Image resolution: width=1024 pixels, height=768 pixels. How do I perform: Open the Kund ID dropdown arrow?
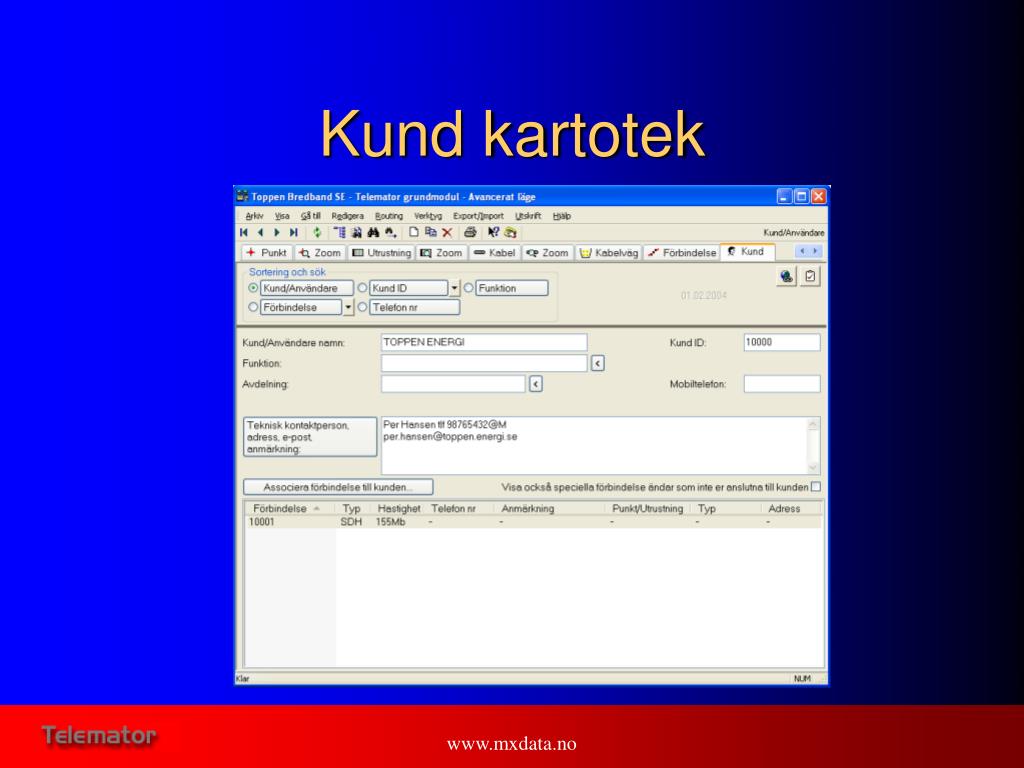pyautogui.click(x=455, y=288)
